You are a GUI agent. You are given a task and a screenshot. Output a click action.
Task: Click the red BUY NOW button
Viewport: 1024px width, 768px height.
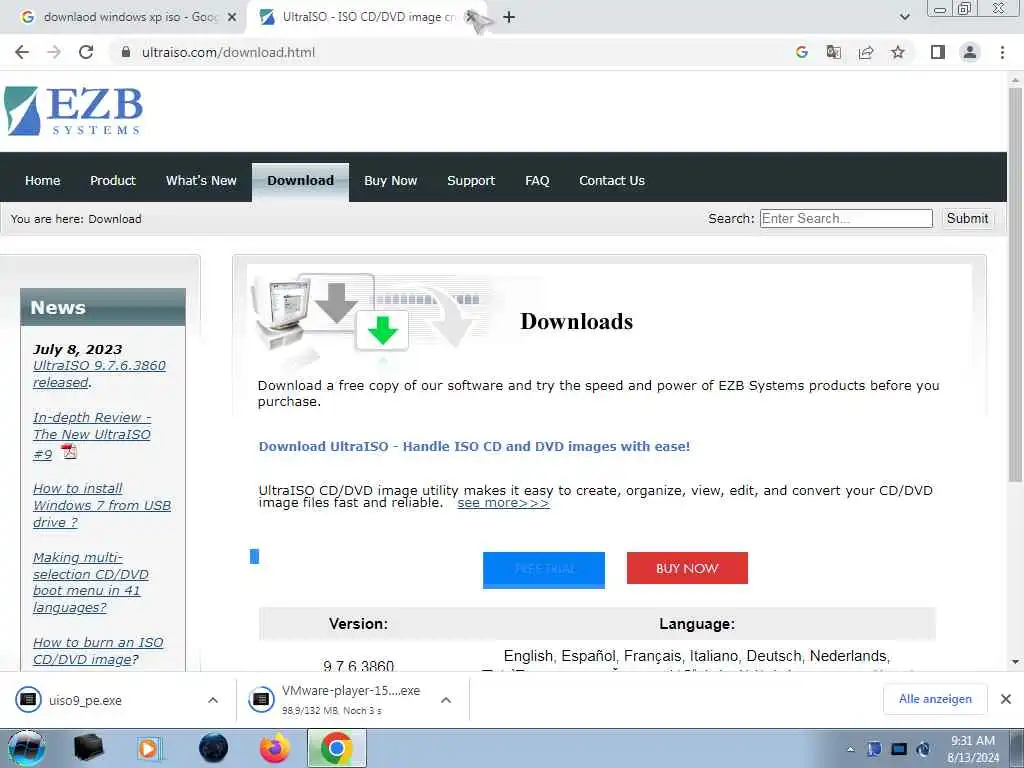coord(687,568)
